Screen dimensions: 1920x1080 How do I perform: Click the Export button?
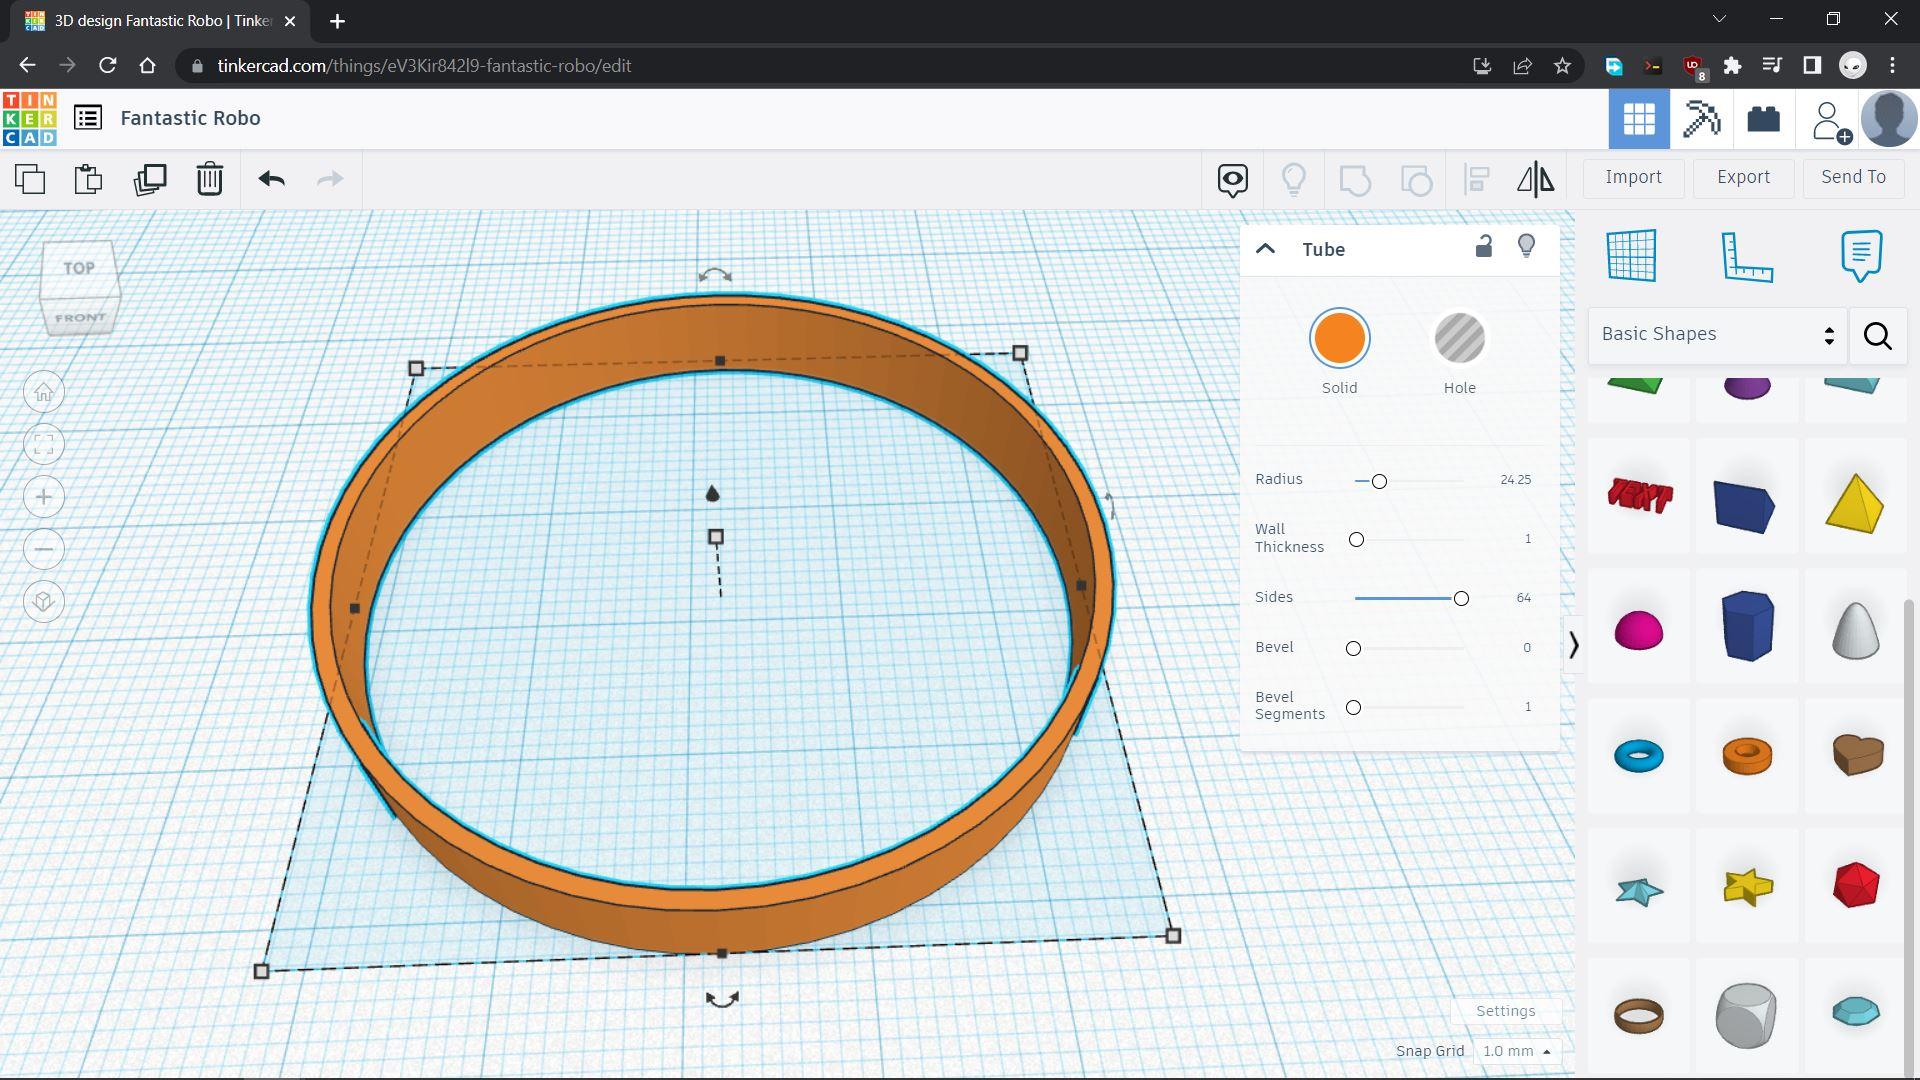point(1743,177)
